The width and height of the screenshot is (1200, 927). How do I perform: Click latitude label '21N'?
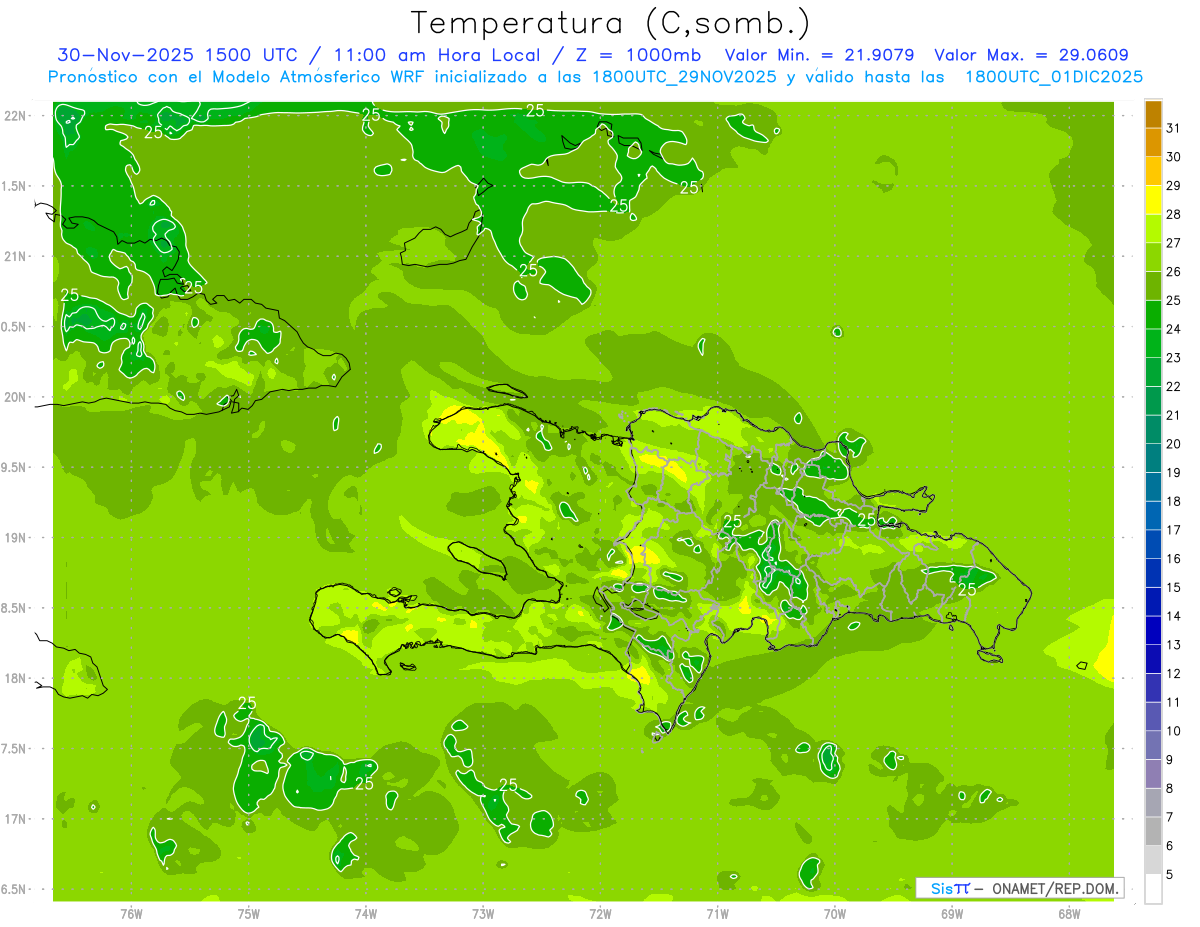pyautogui.click(x=16, y=256)
